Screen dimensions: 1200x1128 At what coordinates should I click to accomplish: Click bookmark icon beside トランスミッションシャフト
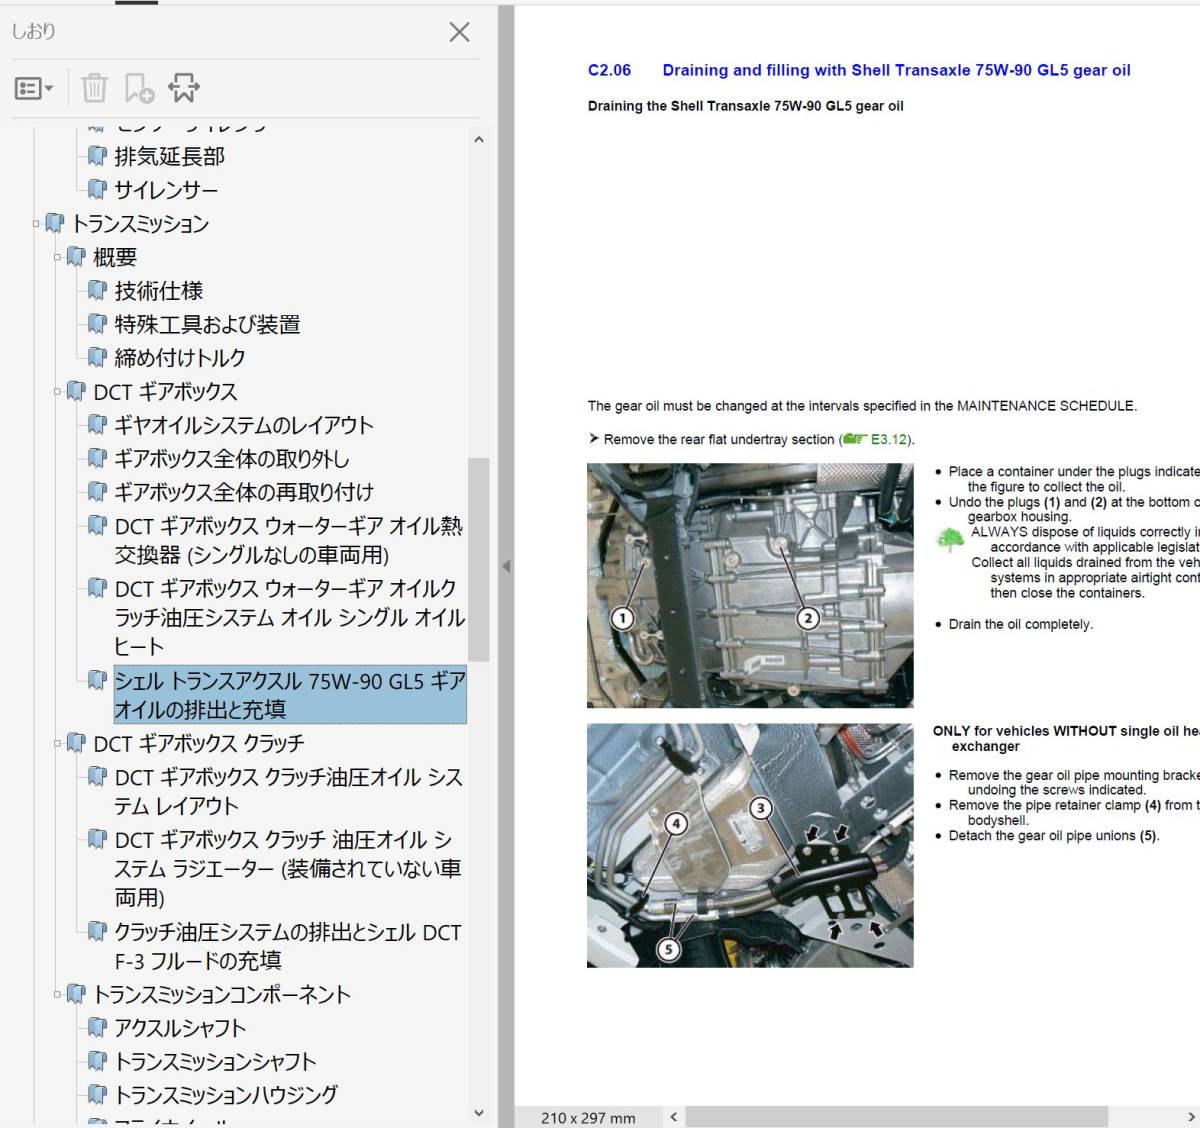97,1060
